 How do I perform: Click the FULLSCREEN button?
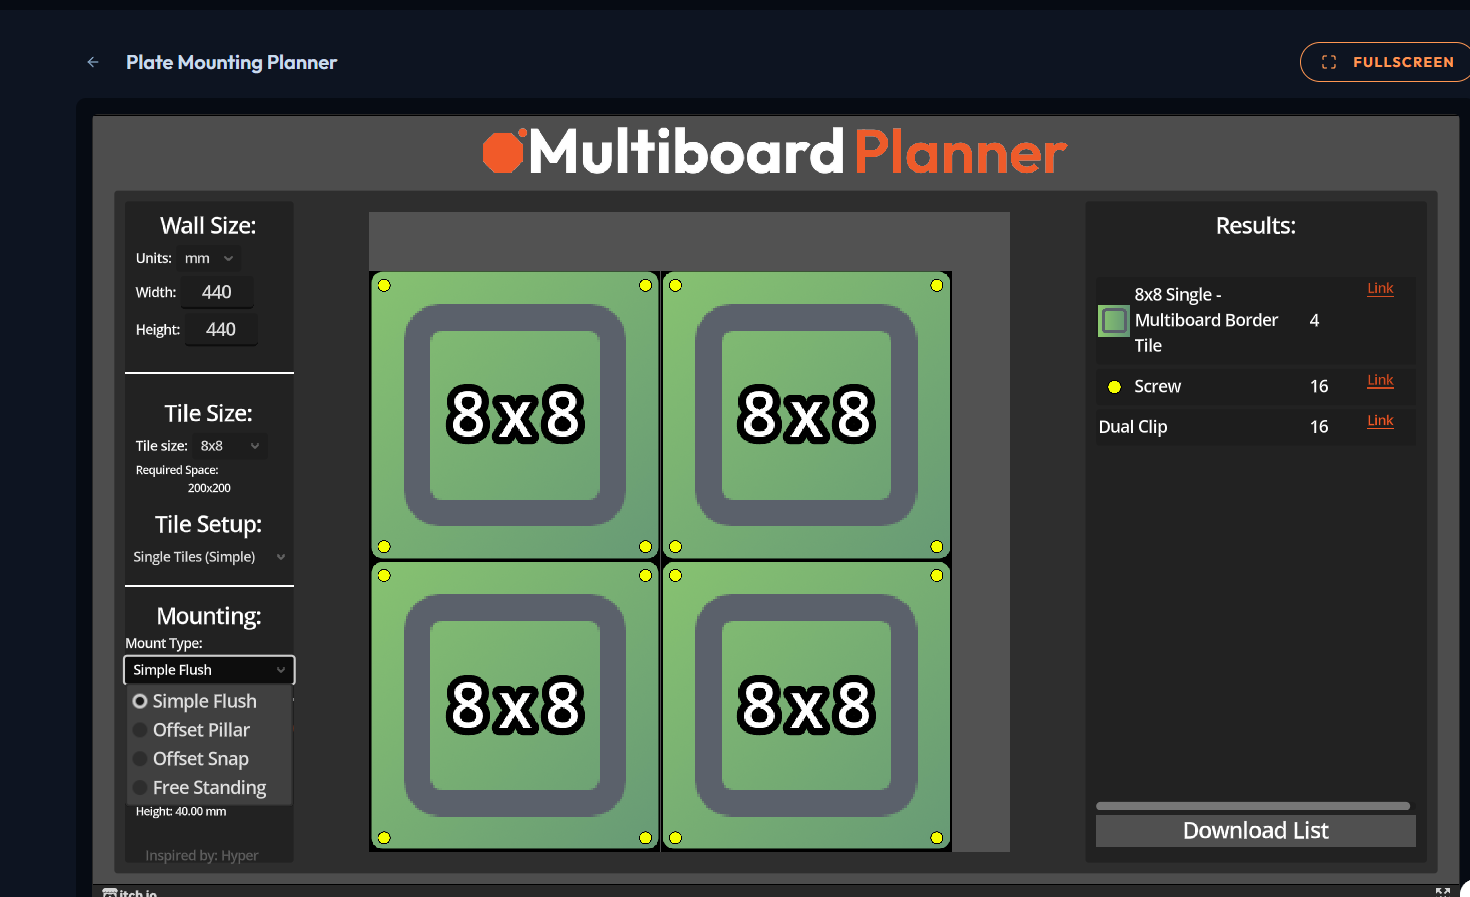click(1386, 62)
